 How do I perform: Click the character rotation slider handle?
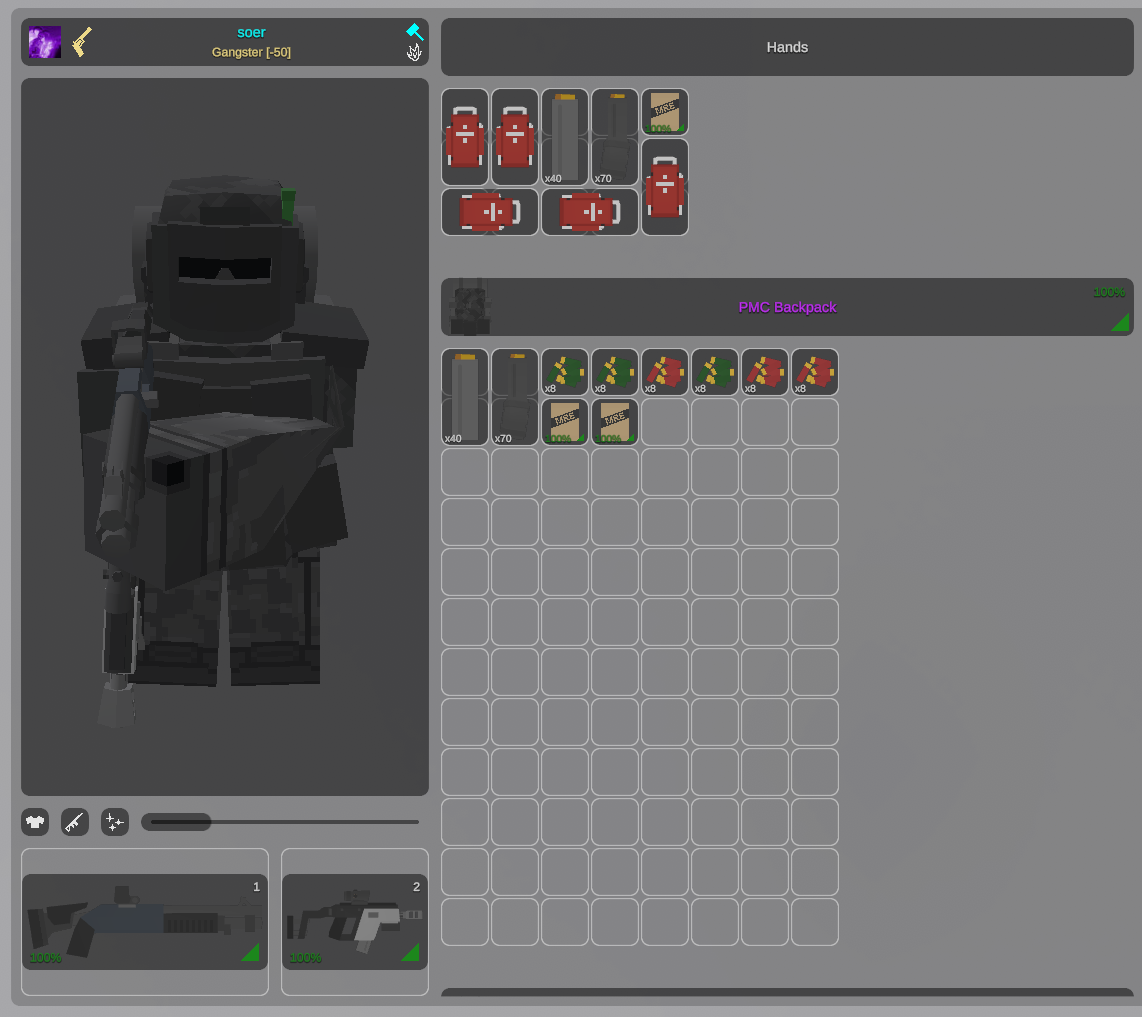click(176, 822)
